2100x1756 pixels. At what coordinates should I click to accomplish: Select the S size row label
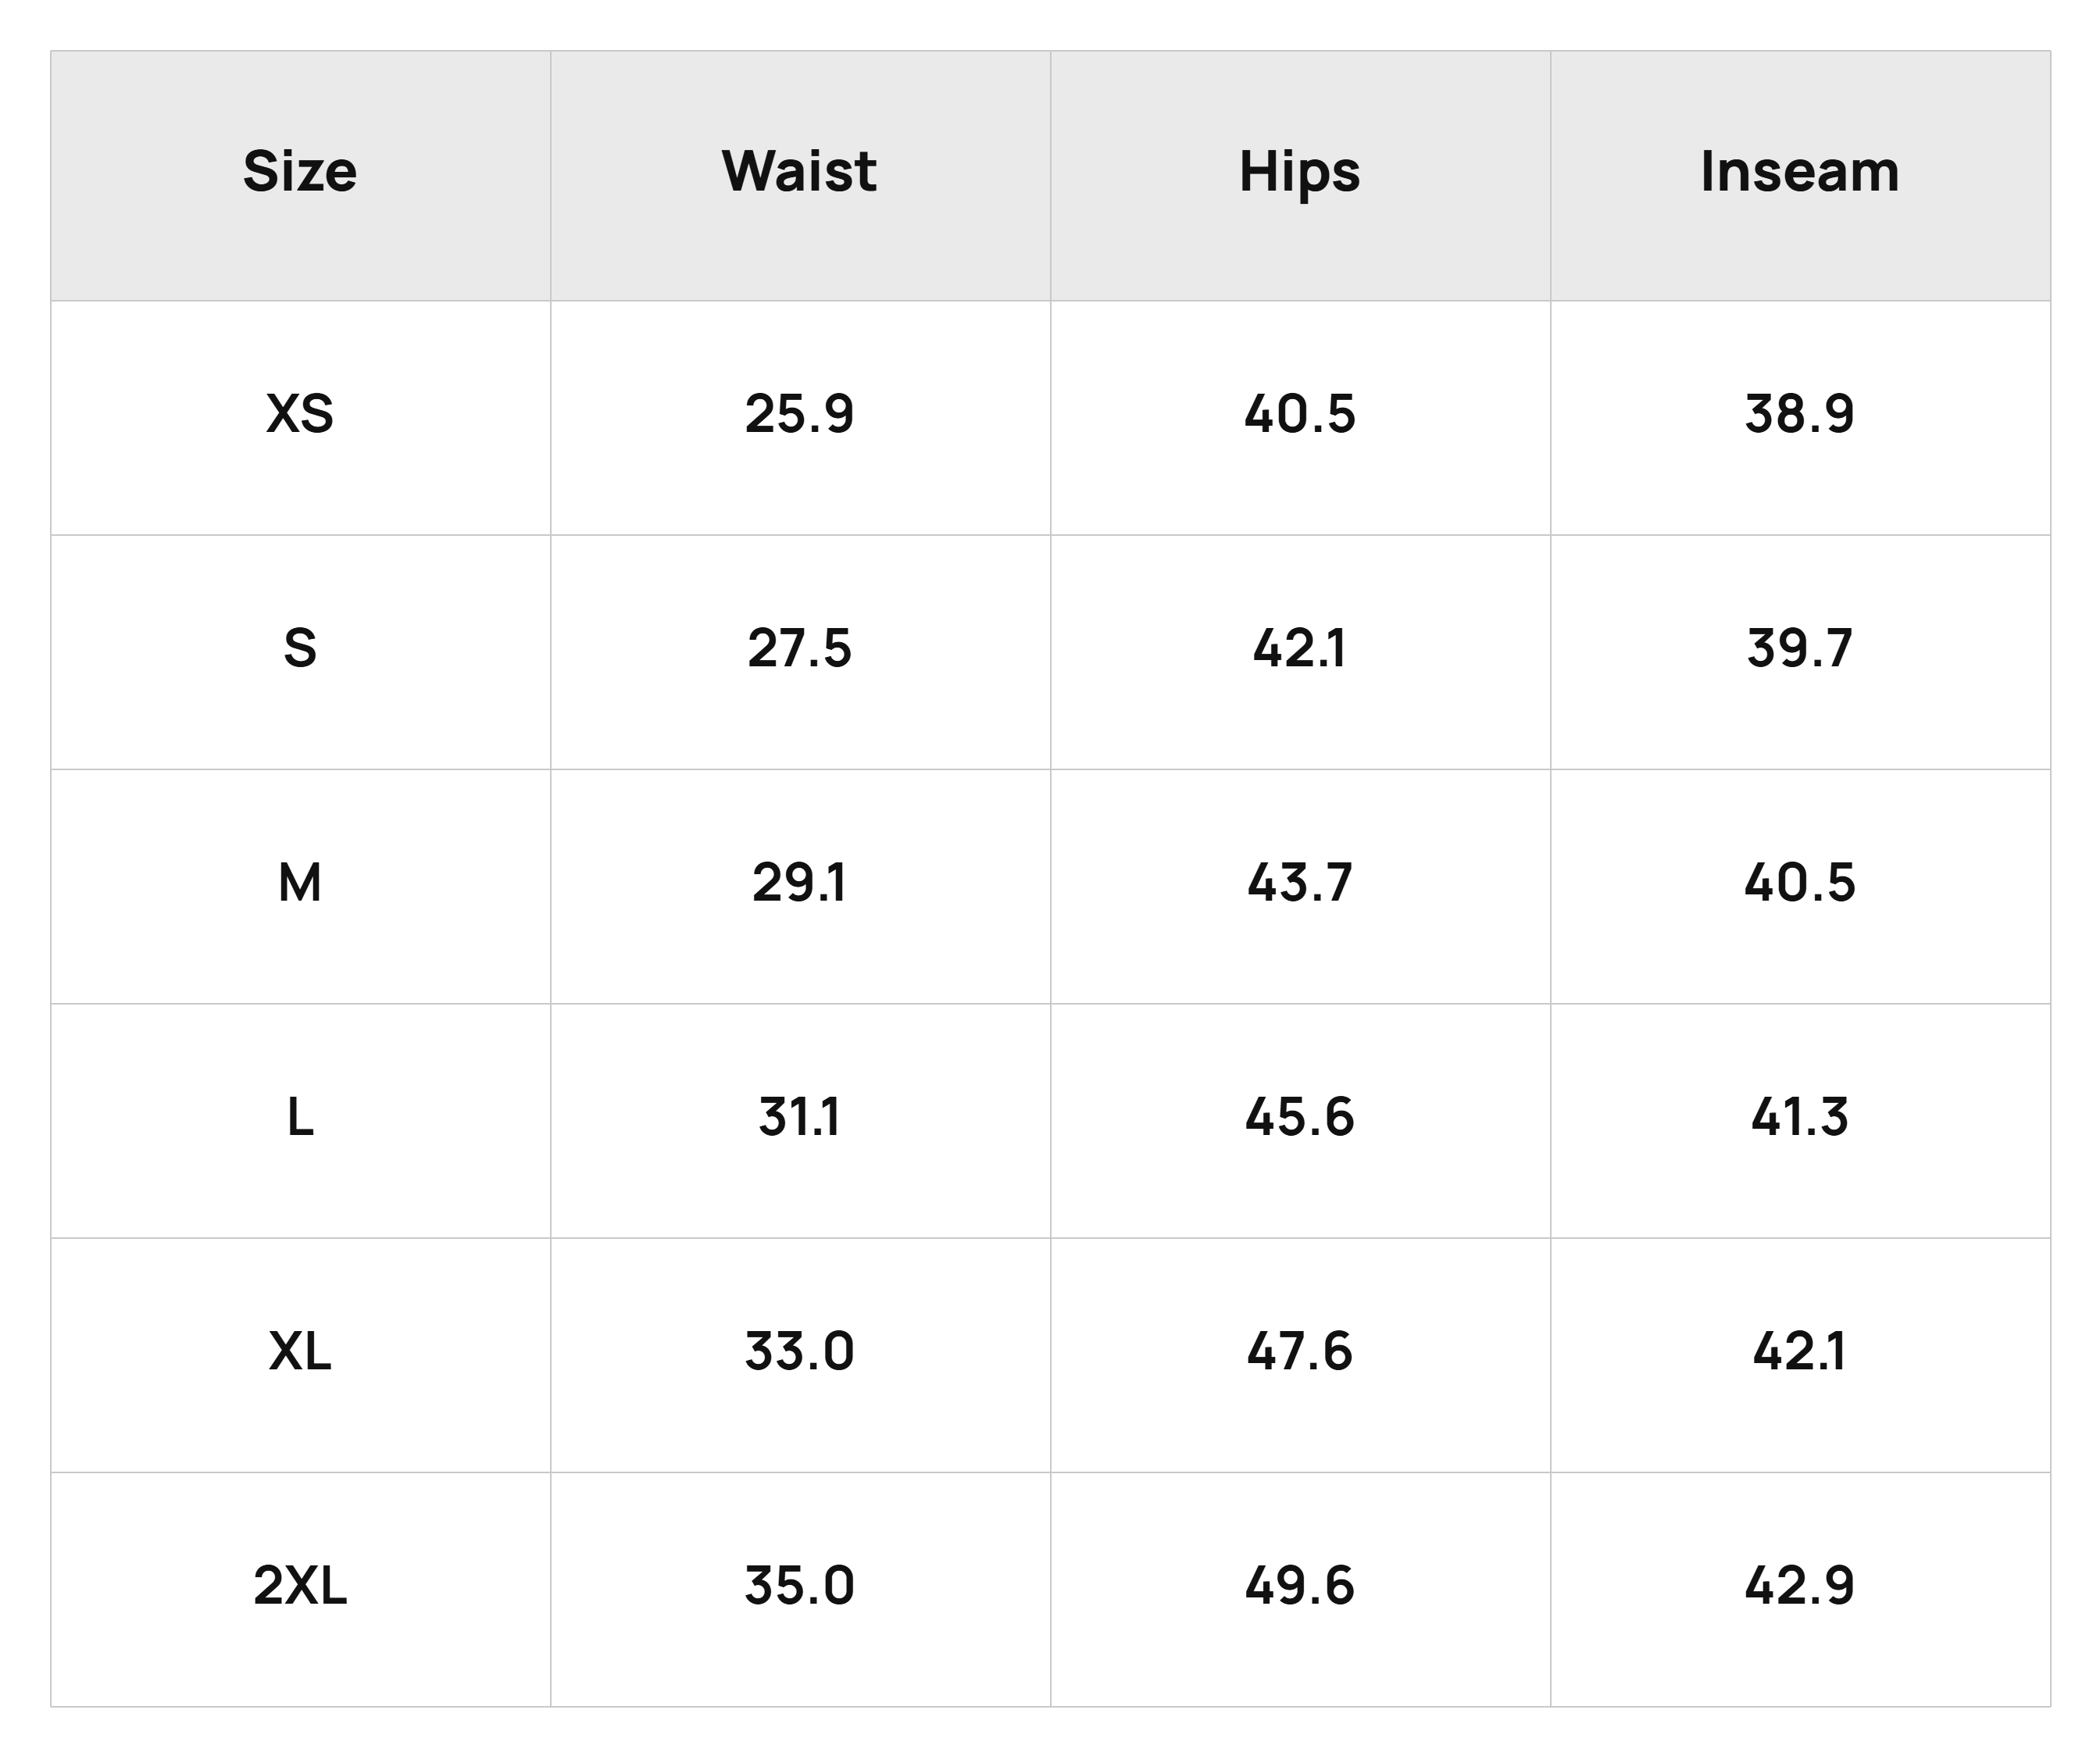[x=300, y=648]
